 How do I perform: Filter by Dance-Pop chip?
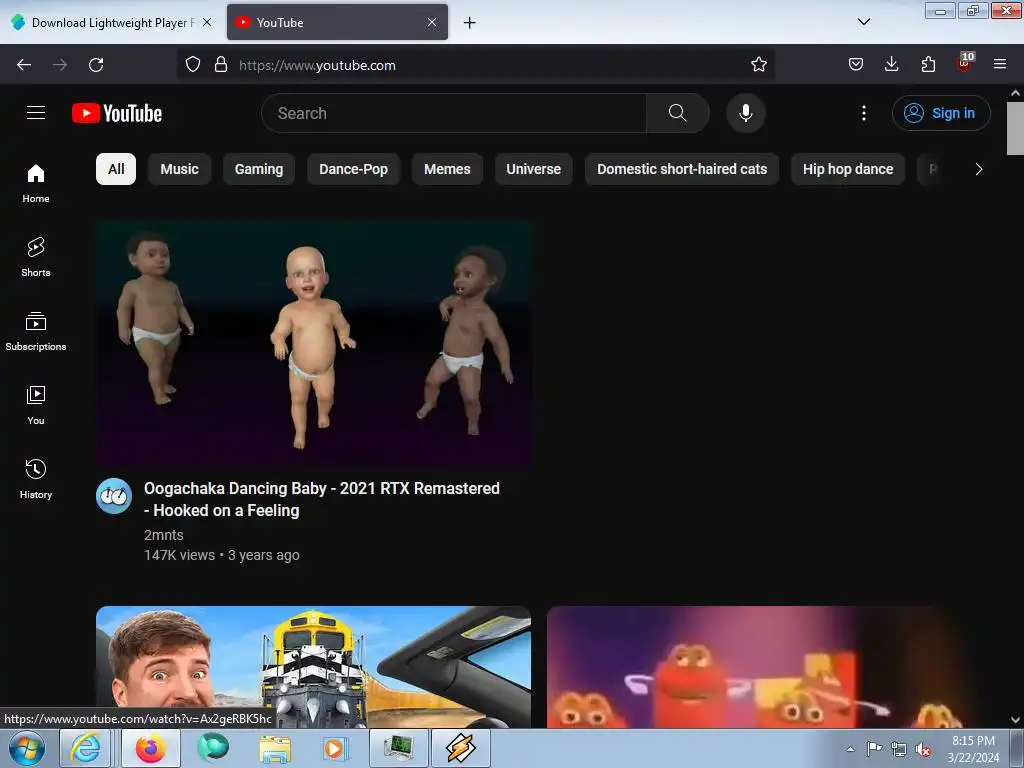(353, 169)
